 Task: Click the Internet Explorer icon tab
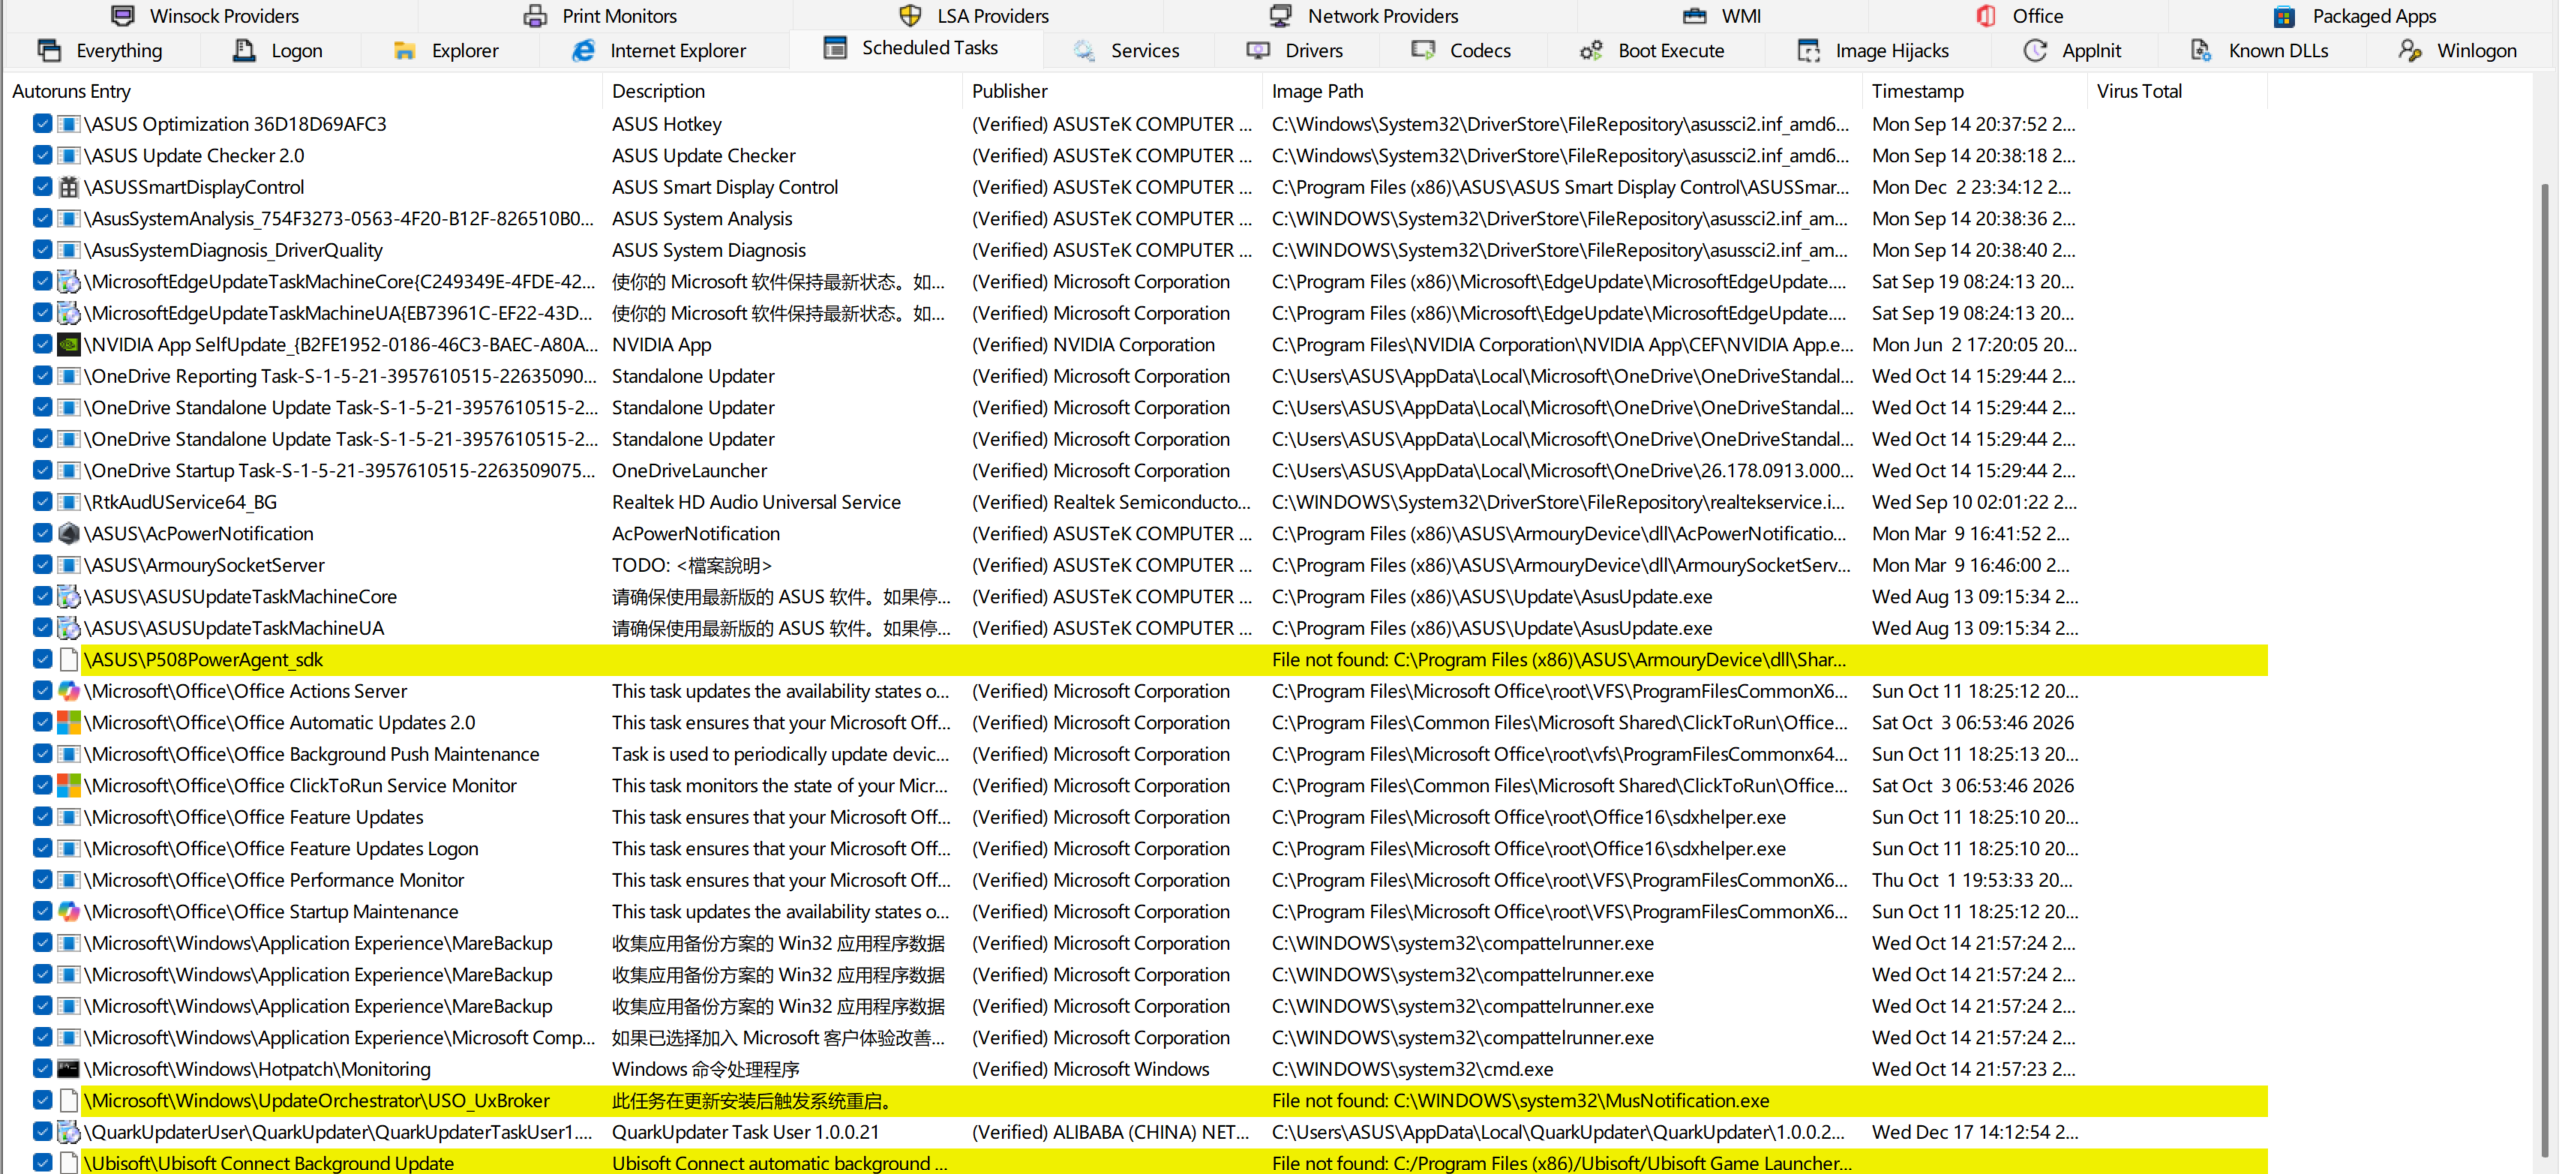(583, 50)
